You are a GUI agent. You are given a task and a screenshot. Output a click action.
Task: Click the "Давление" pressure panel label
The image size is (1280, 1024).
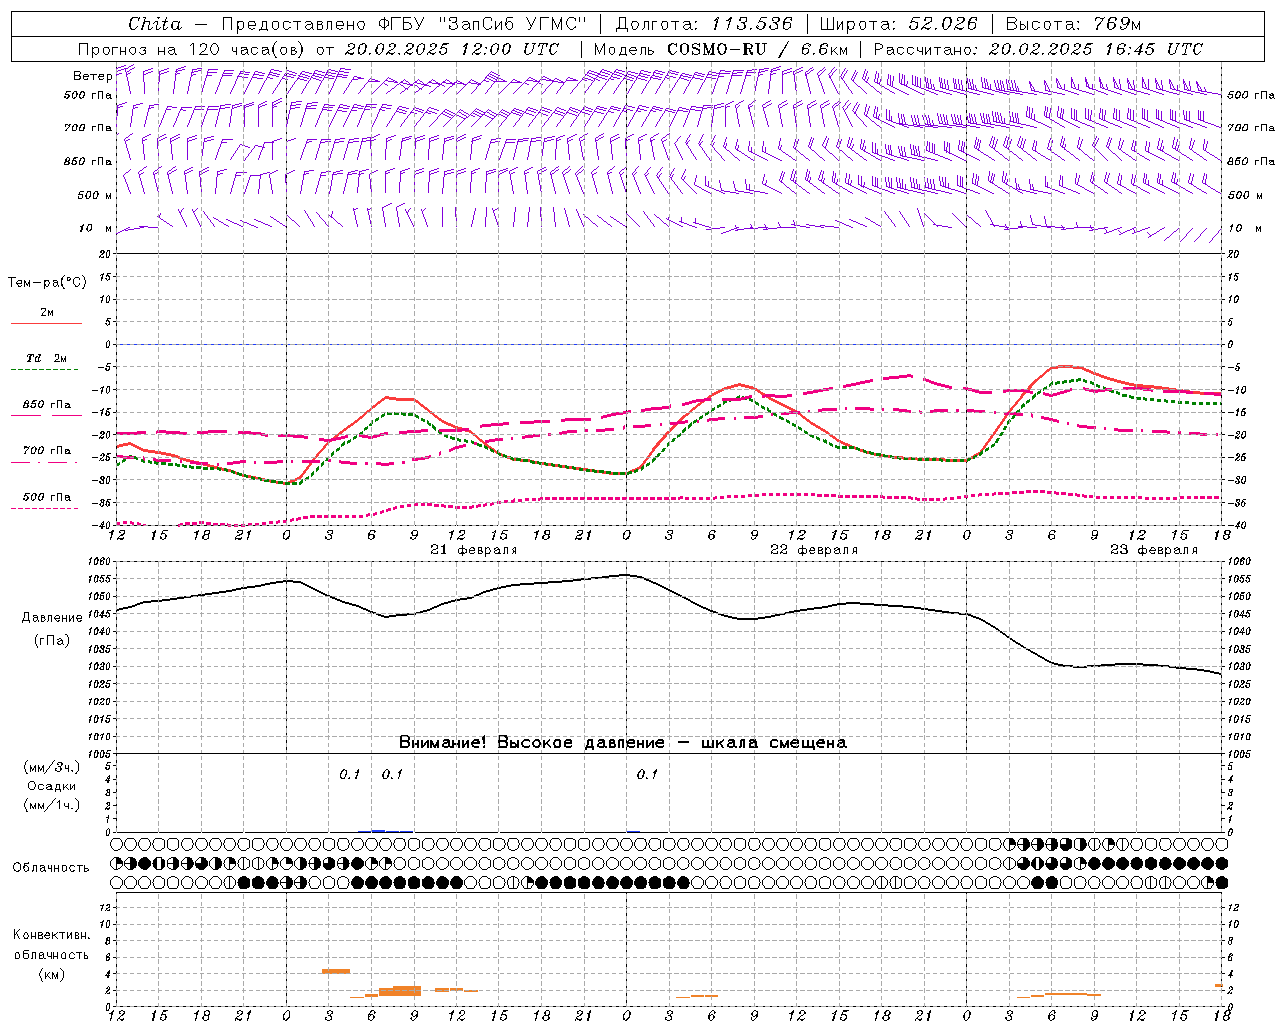[x=52, y=618]
